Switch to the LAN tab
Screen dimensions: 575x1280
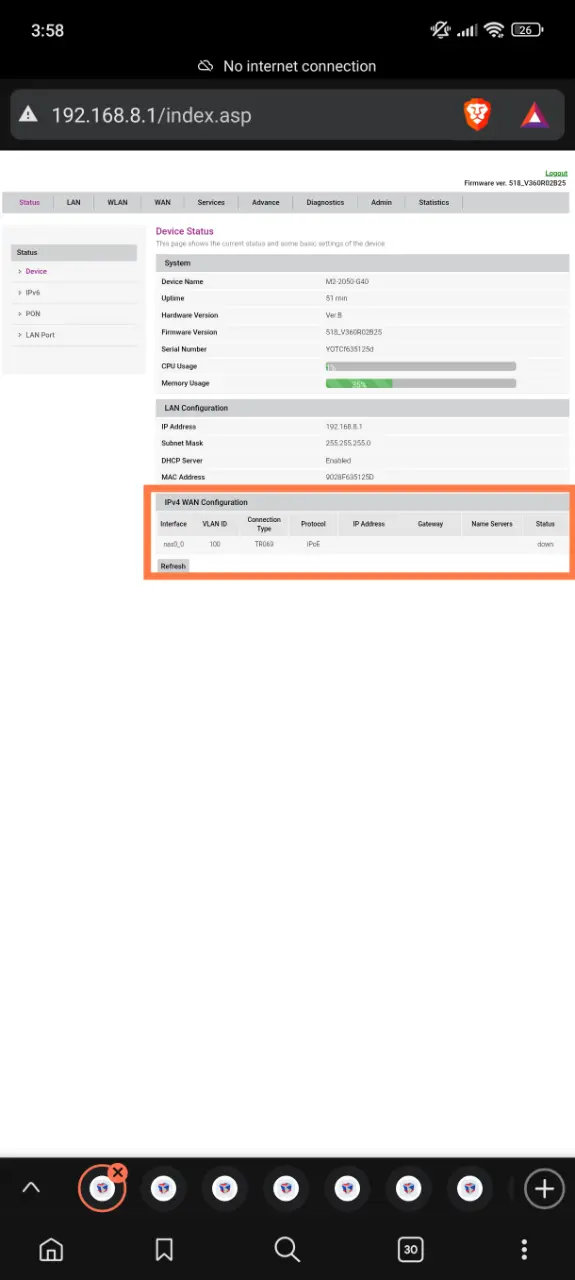(74, 202)
